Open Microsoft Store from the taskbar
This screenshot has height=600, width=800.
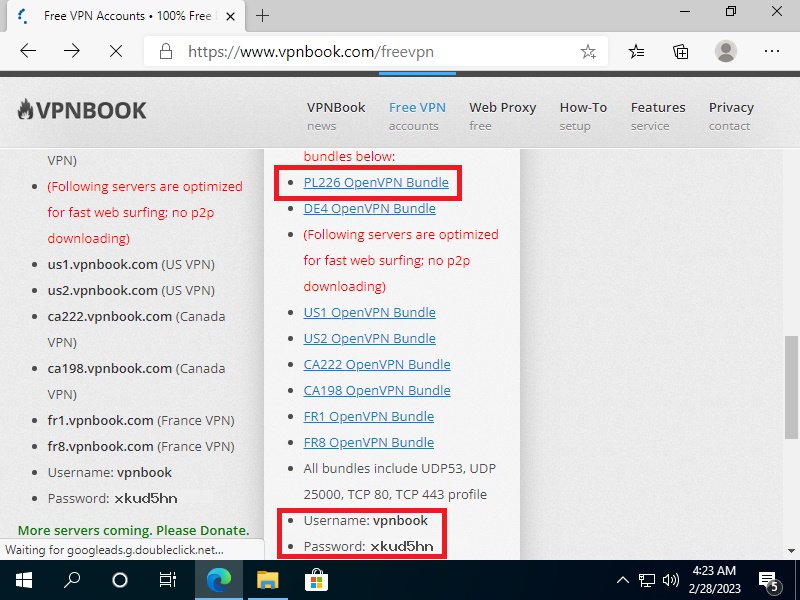click(x=316, y=579)
